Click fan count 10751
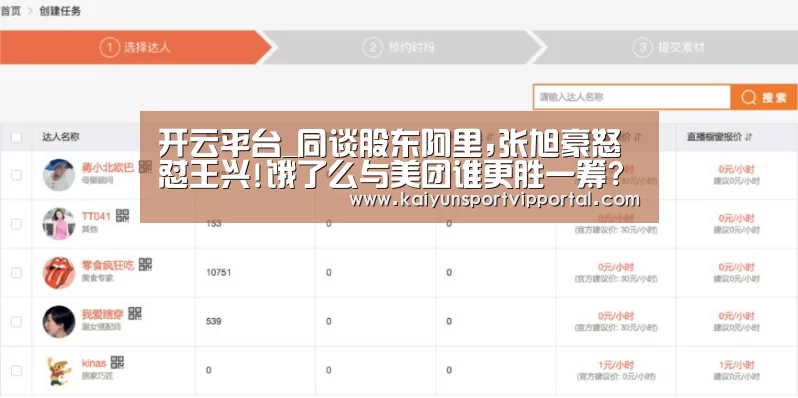This screenshot has width=798, height=398. pyautogui.click(x=218, y=273)
